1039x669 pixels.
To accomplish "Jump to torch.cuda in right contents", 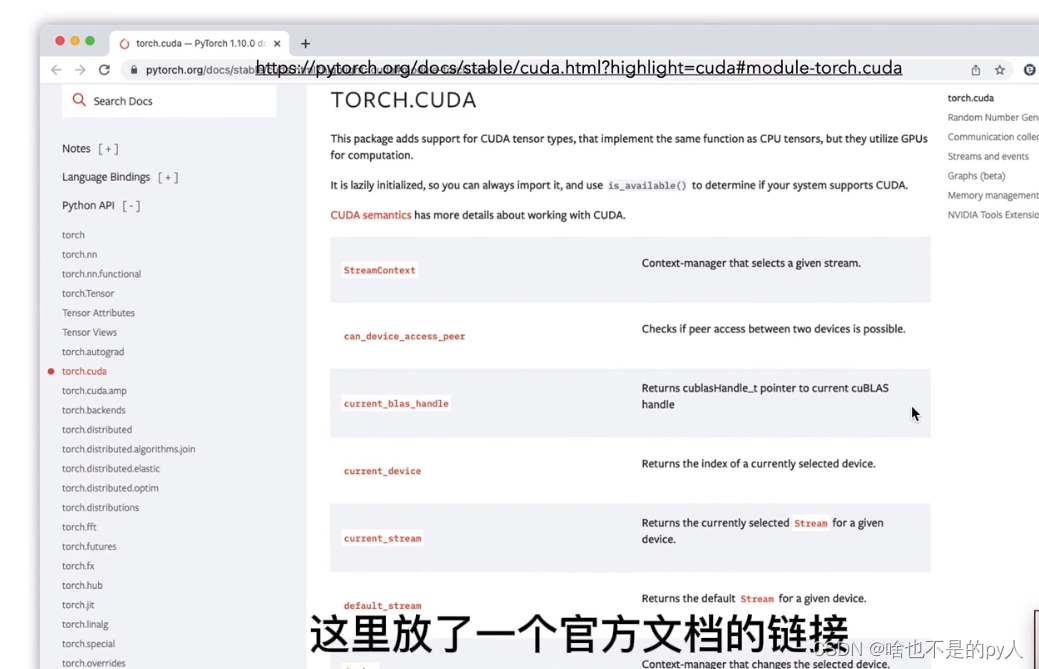I will (970, 98).
